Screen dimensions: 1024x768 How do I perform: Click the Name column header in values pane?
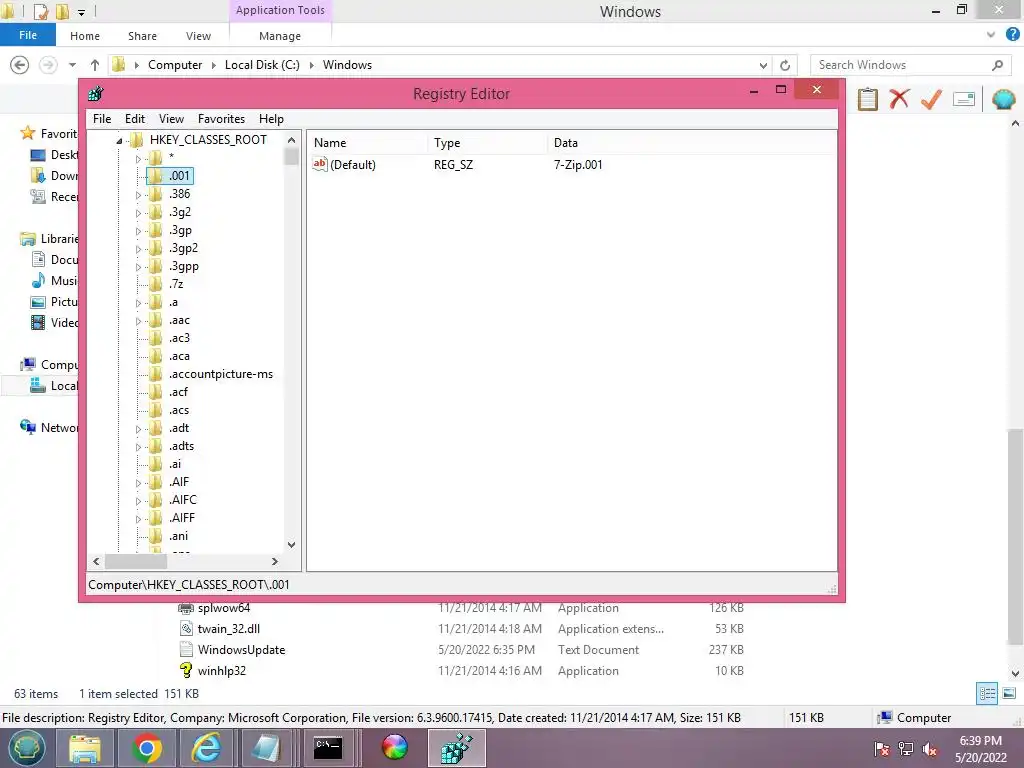pyautogui.click(x=368, y=143)
